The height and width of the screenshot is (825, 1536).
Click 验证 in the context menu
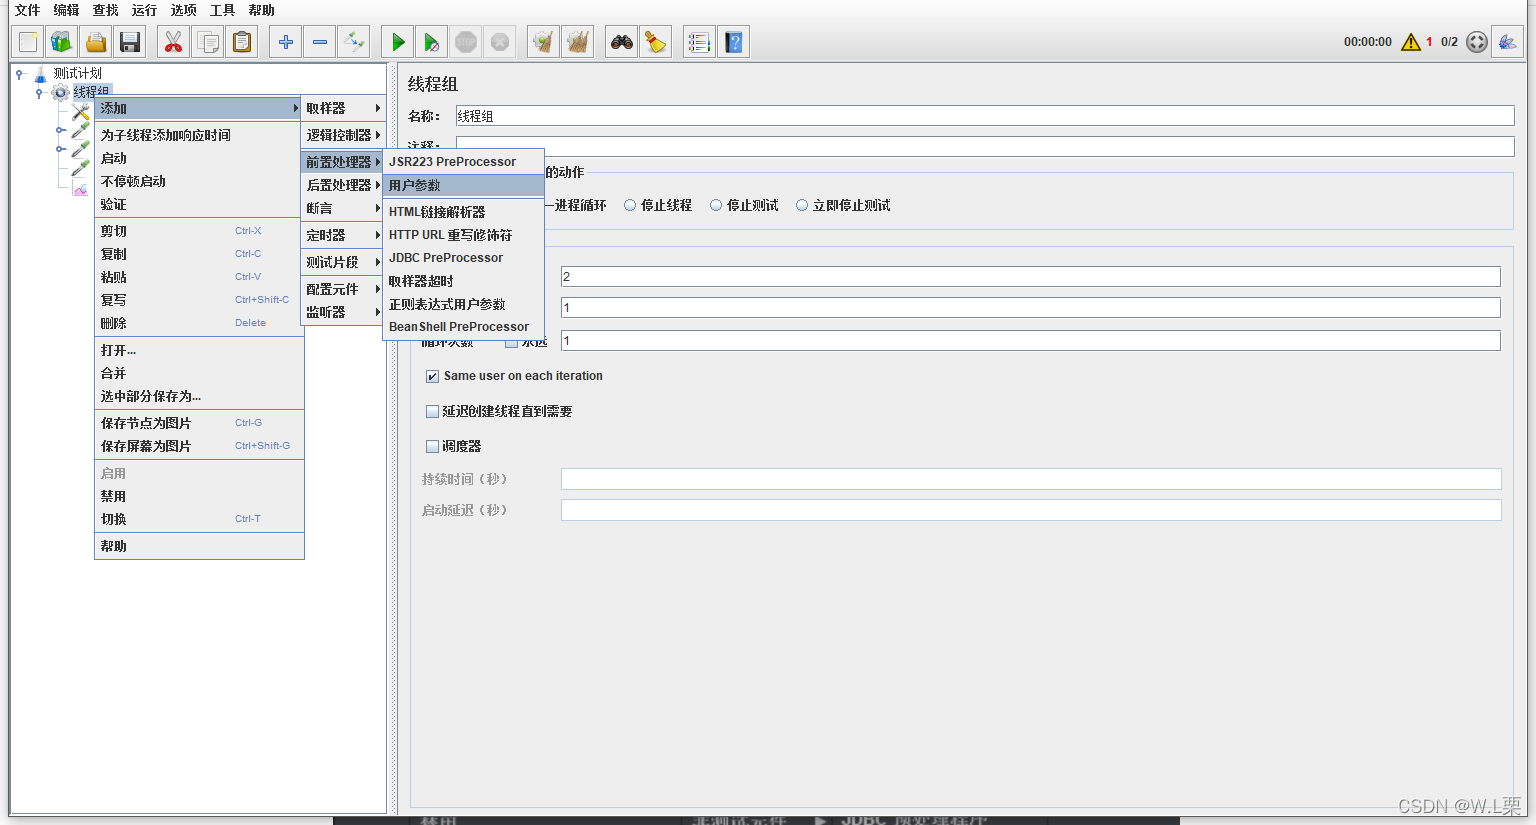point(199,204)
